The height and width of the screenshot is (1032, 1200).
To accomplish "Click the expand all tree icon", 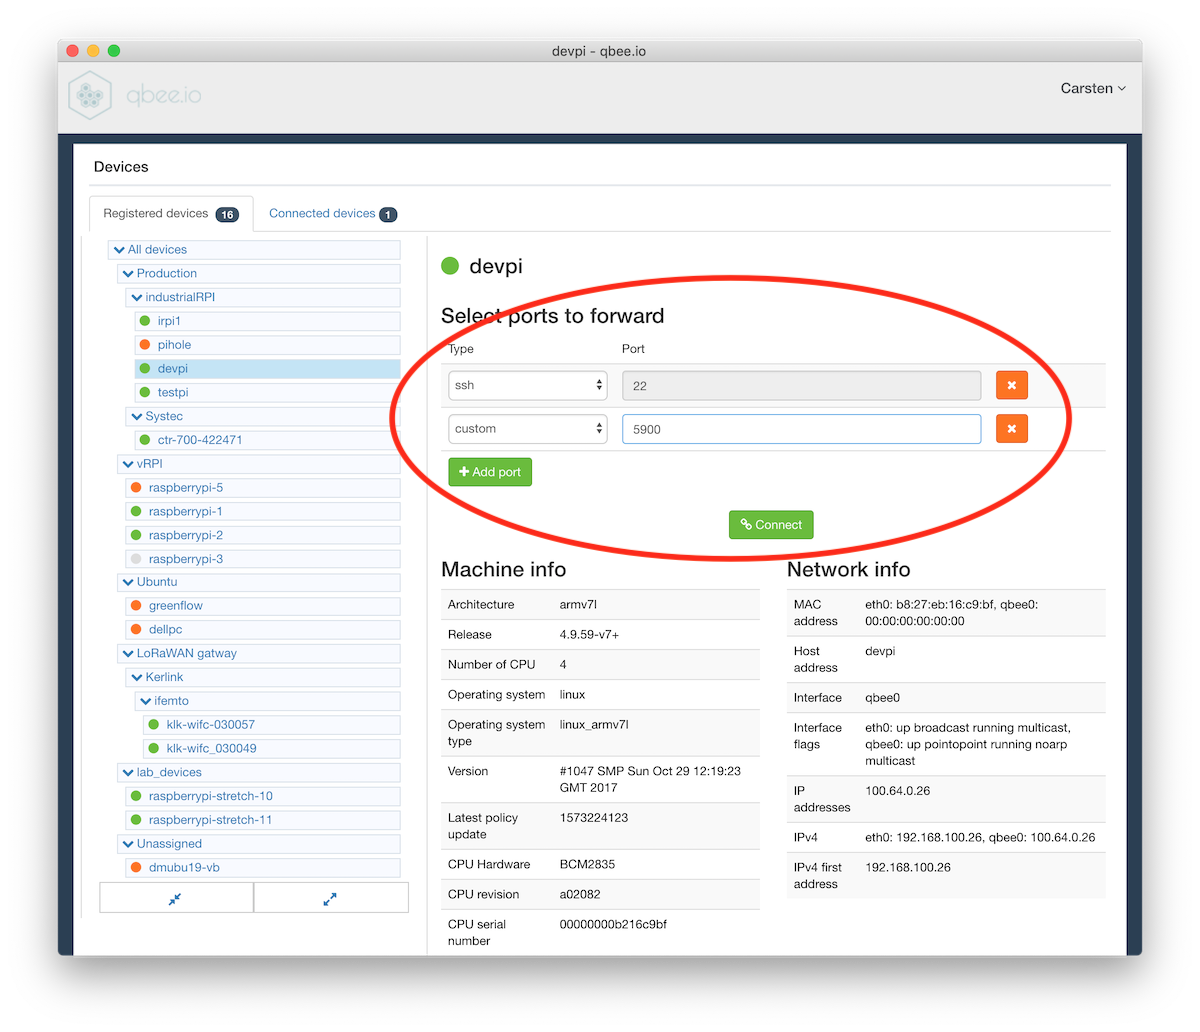I will [330, 898].
